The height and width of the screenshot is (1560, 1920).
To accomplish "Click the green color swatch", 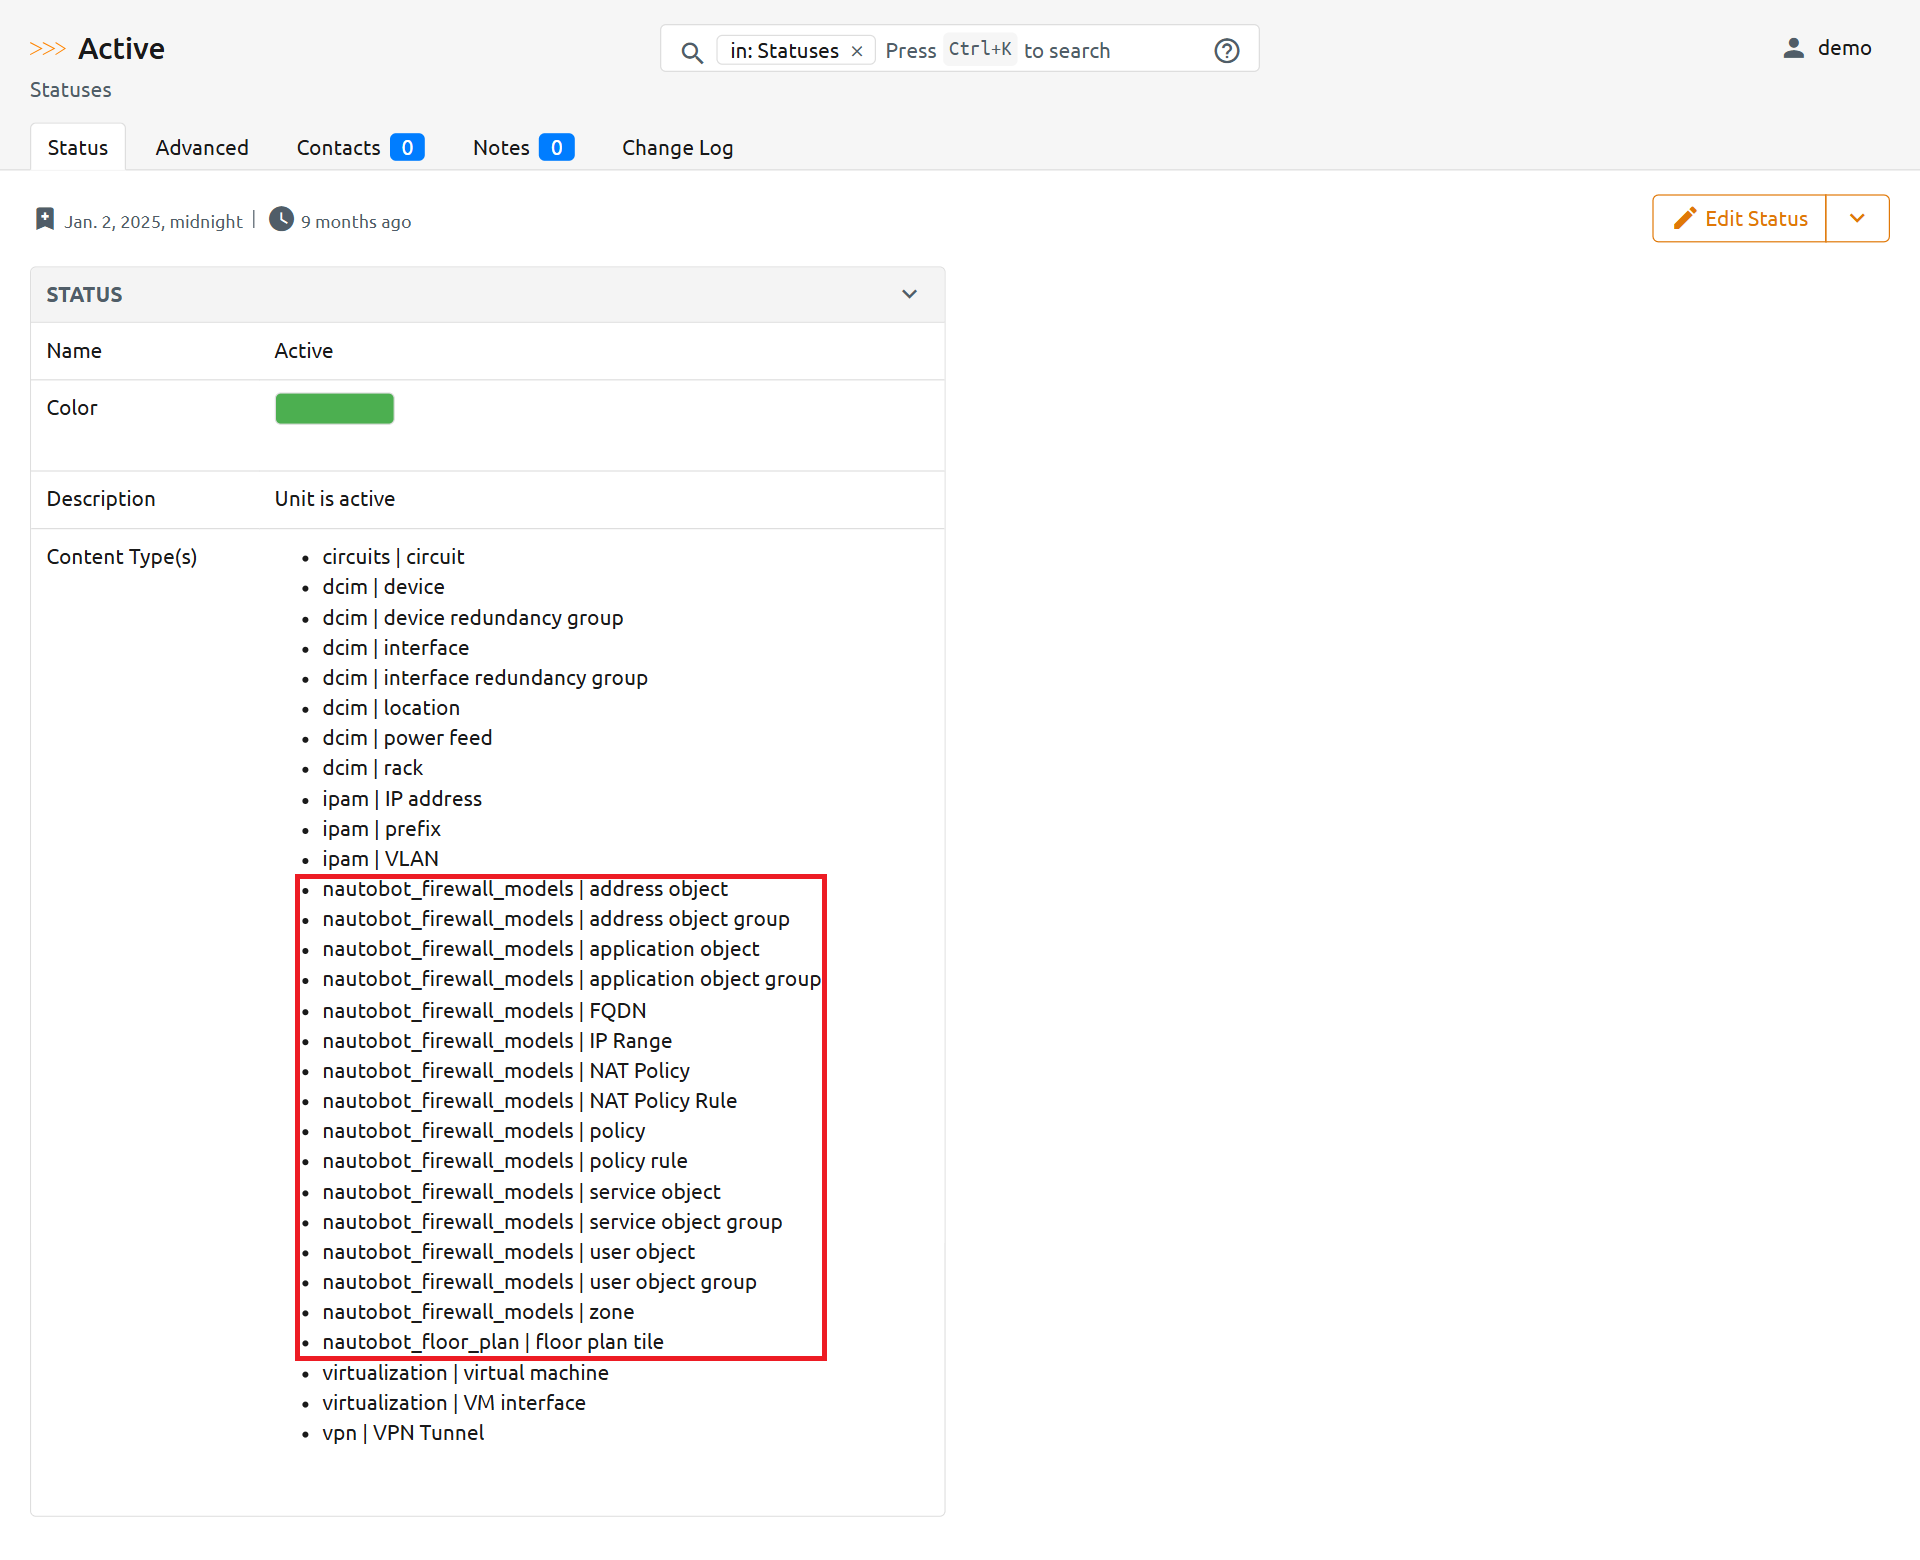I will click(x=334, y=408).
